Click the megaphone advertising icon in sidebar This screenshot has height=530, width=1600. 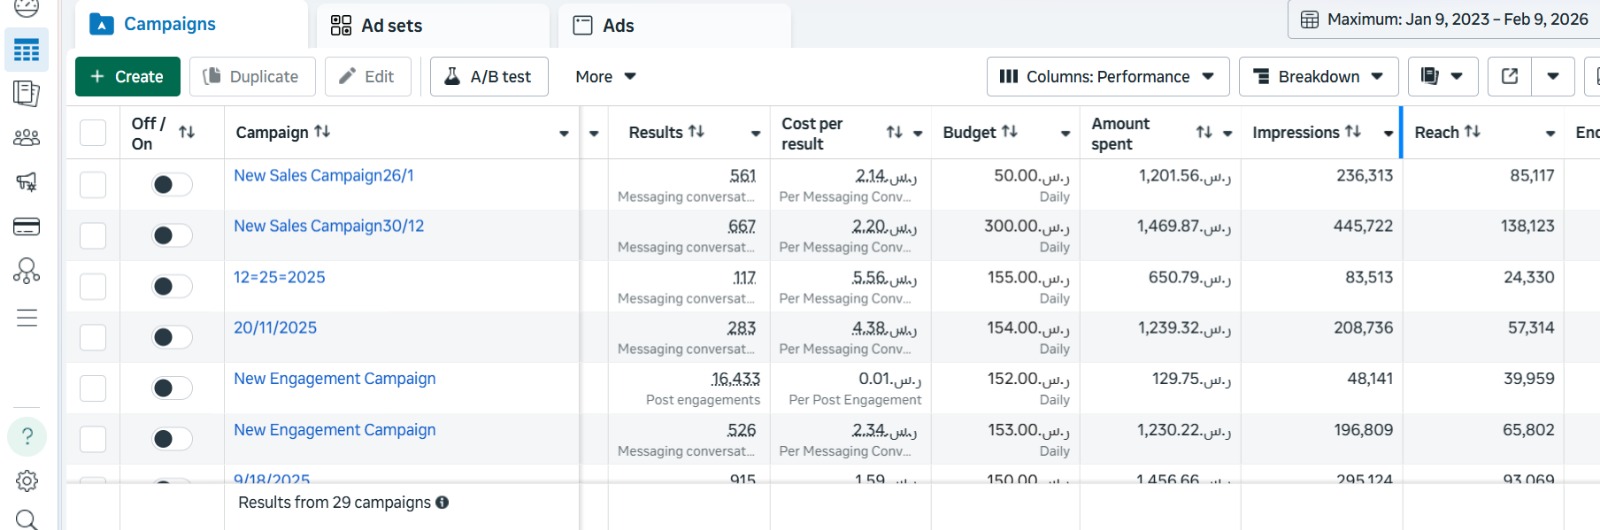[x=27, y=182]
